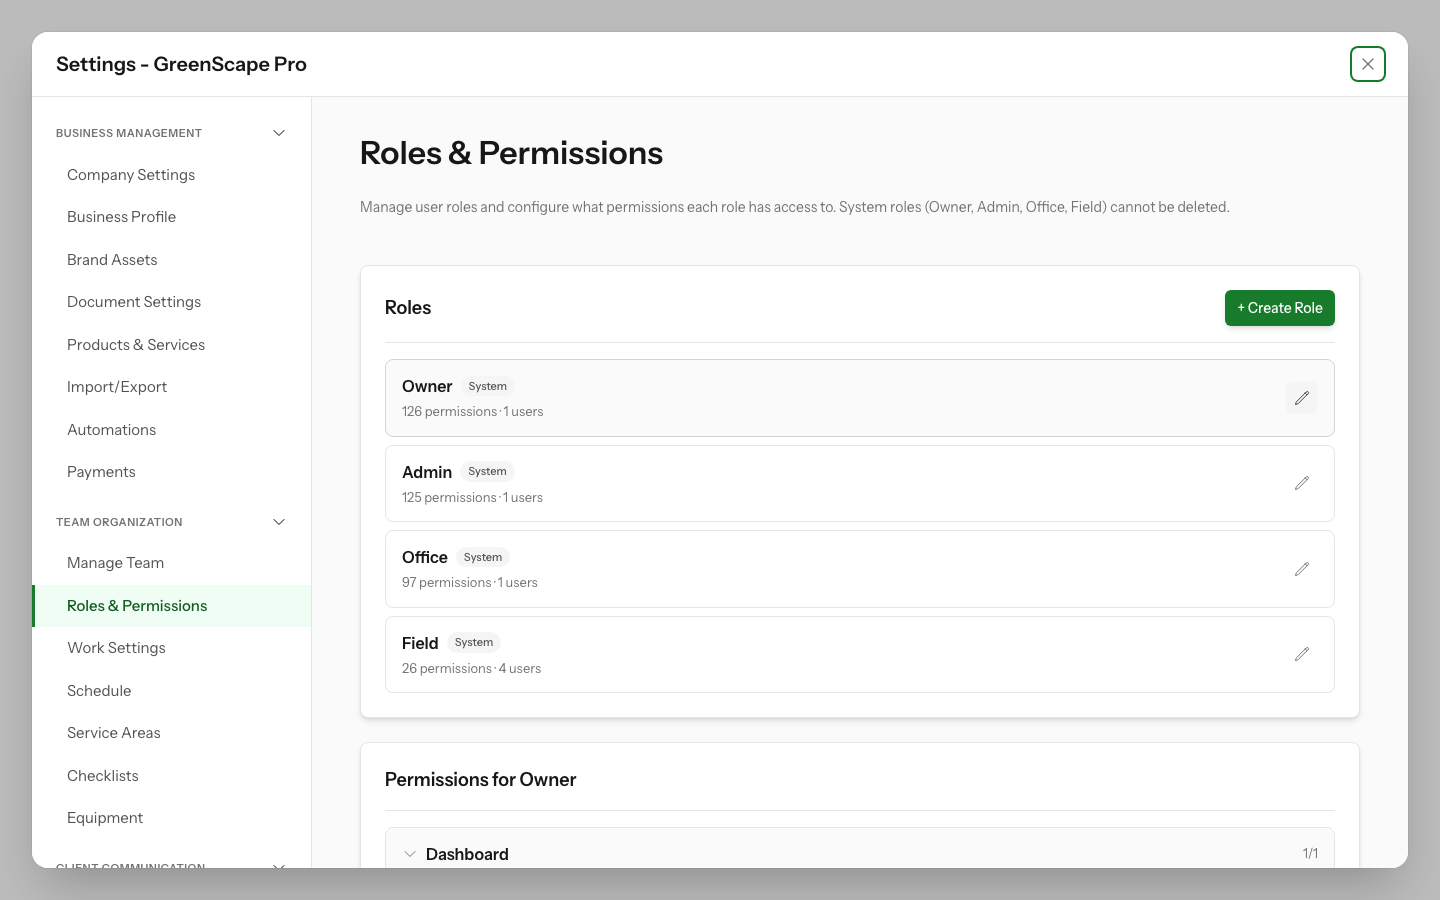Open Automations settings
Viewport: 1440px width, 900px height.
point(111,429)
